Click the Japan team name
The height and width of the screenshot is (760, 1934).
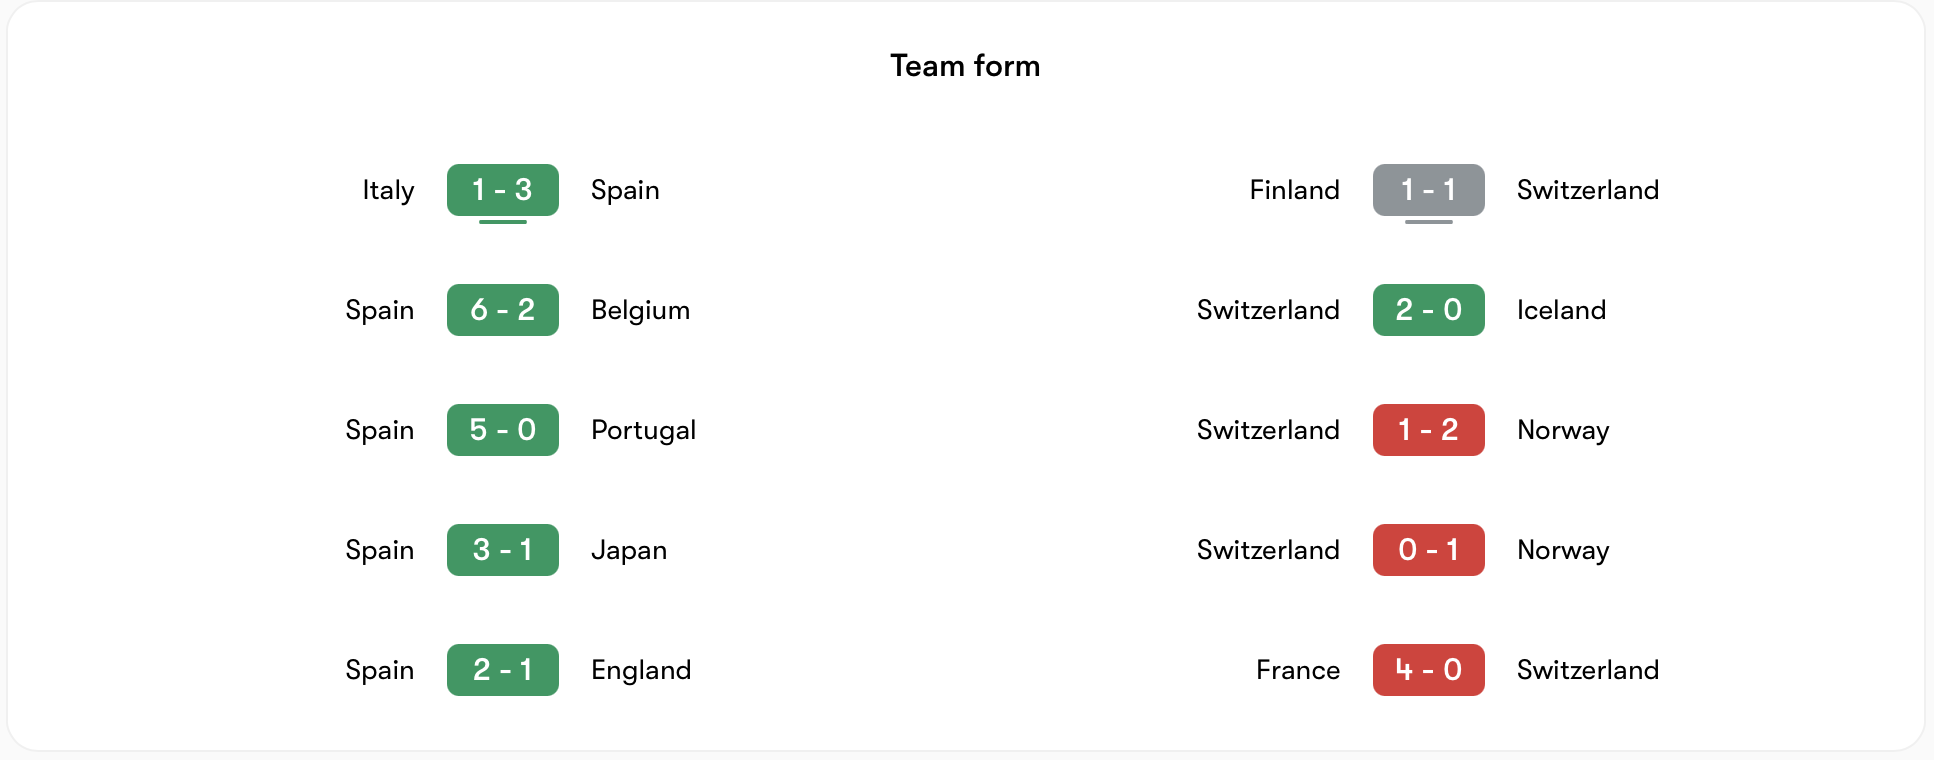(x=629, y=550)
